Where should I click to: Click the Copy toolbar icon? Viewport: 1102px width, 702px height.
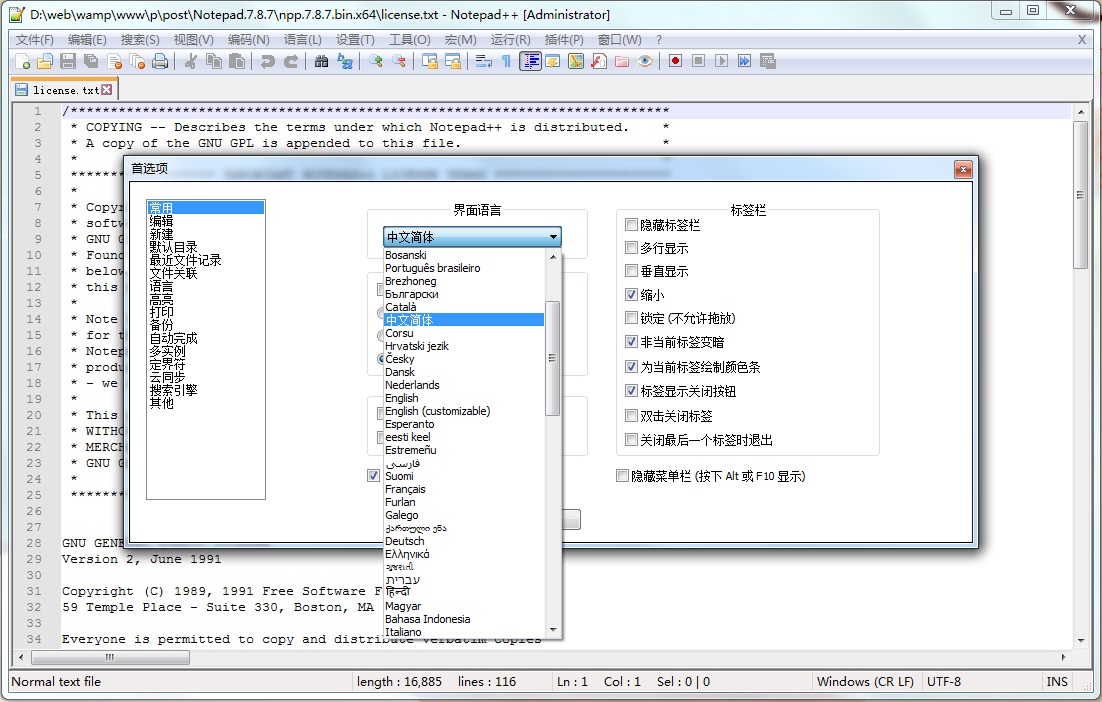[214, 62]
